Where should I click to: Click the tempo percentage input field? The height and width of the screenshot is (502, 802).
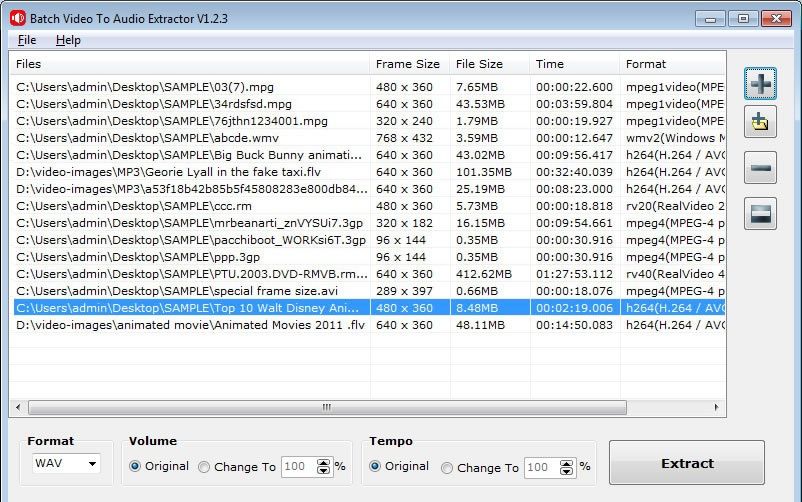click(541, 468)
